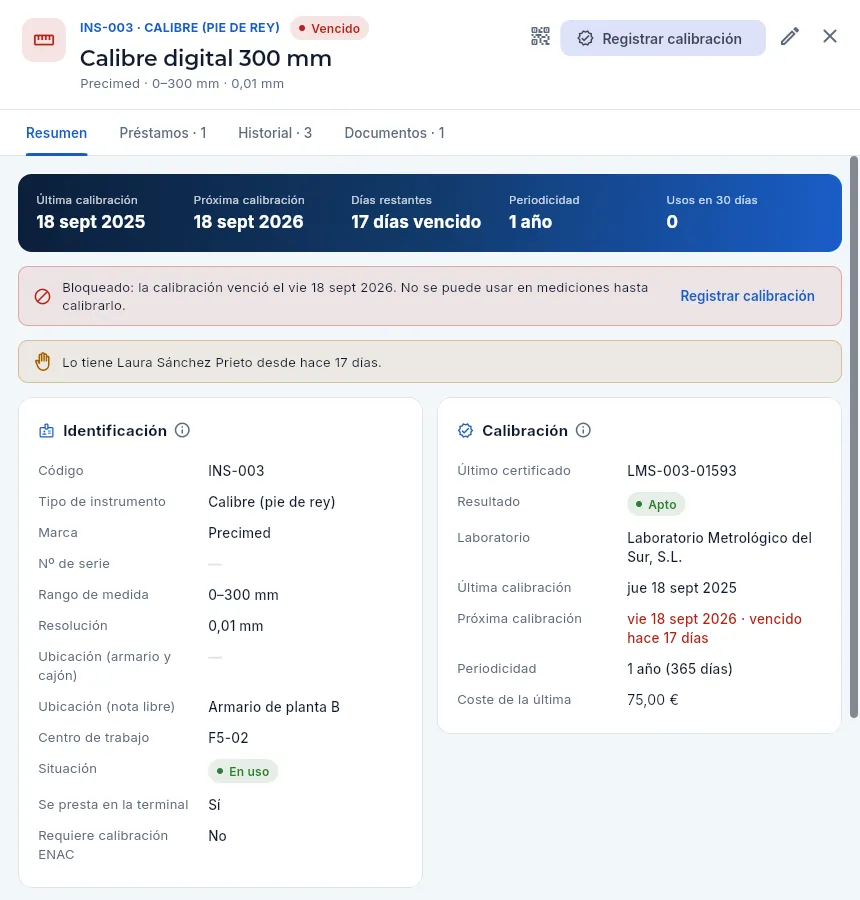Click the Rango de medida value '0–300 mm'
Viewport: 860px width, 900px height.
243,595
